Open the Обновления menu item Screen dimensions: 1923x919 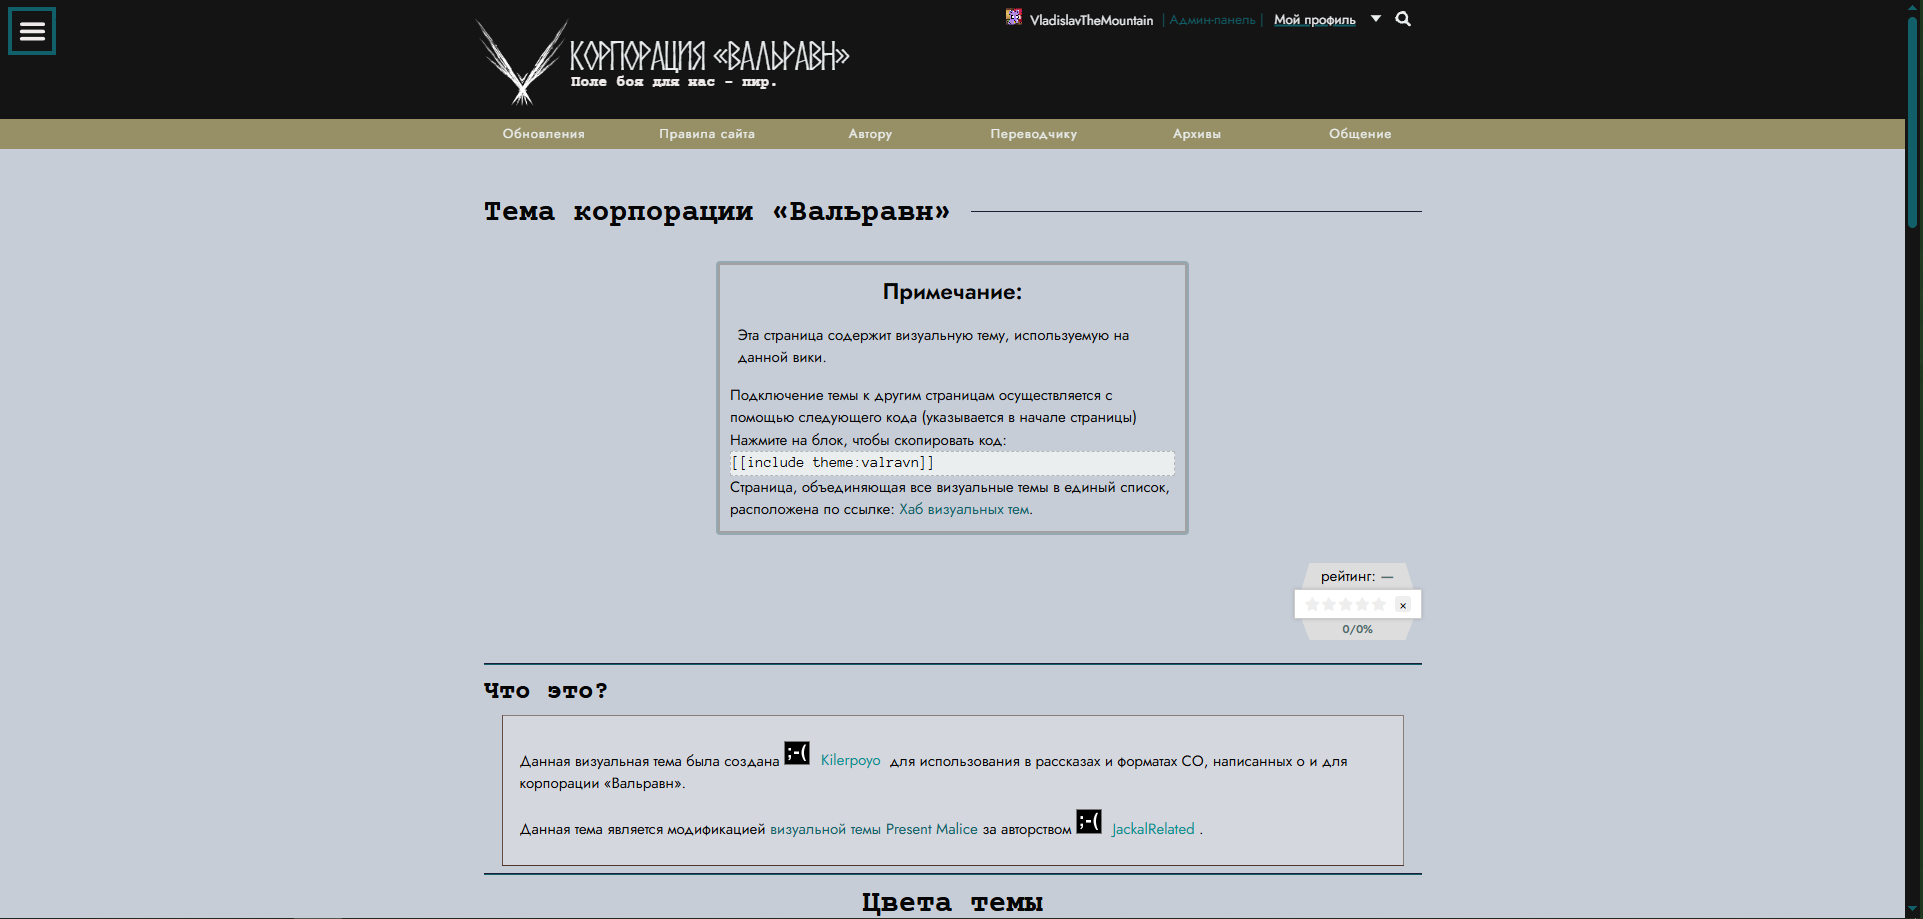543,134
